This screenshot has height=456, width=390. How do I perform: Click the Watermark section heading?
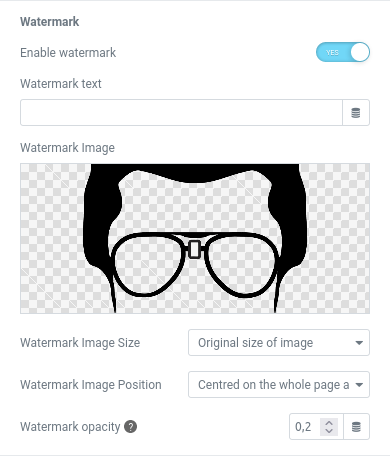tap(50, 22)
